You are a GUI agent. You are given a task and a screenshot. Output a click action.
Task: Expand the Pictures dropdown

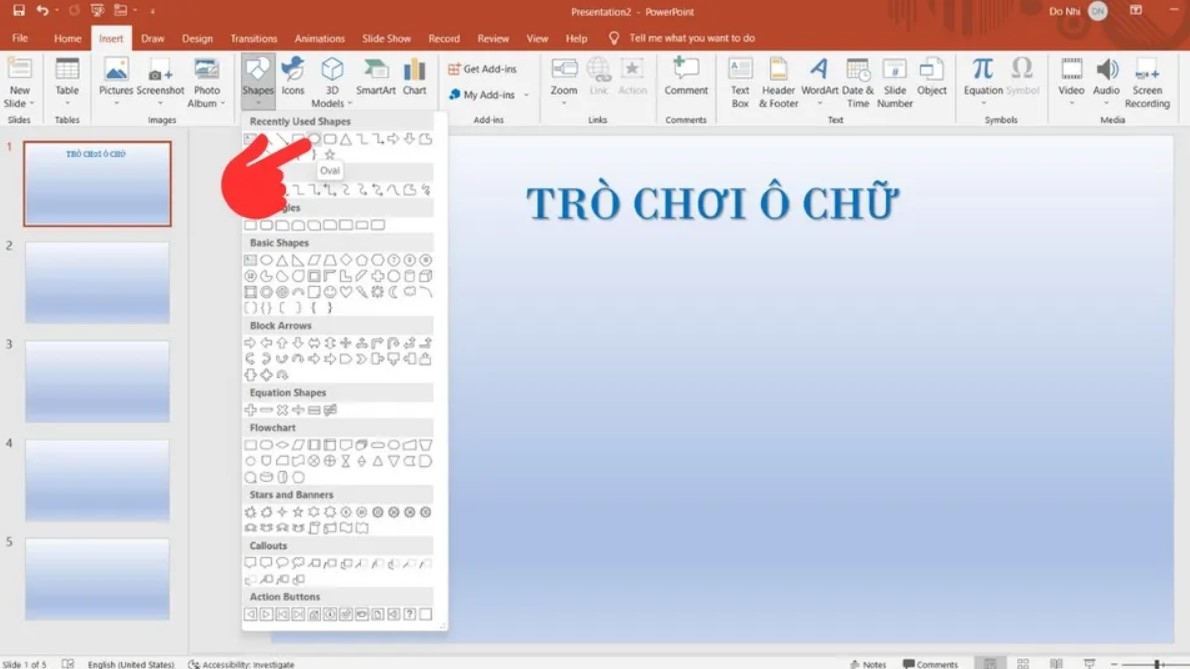coord(116,103)
